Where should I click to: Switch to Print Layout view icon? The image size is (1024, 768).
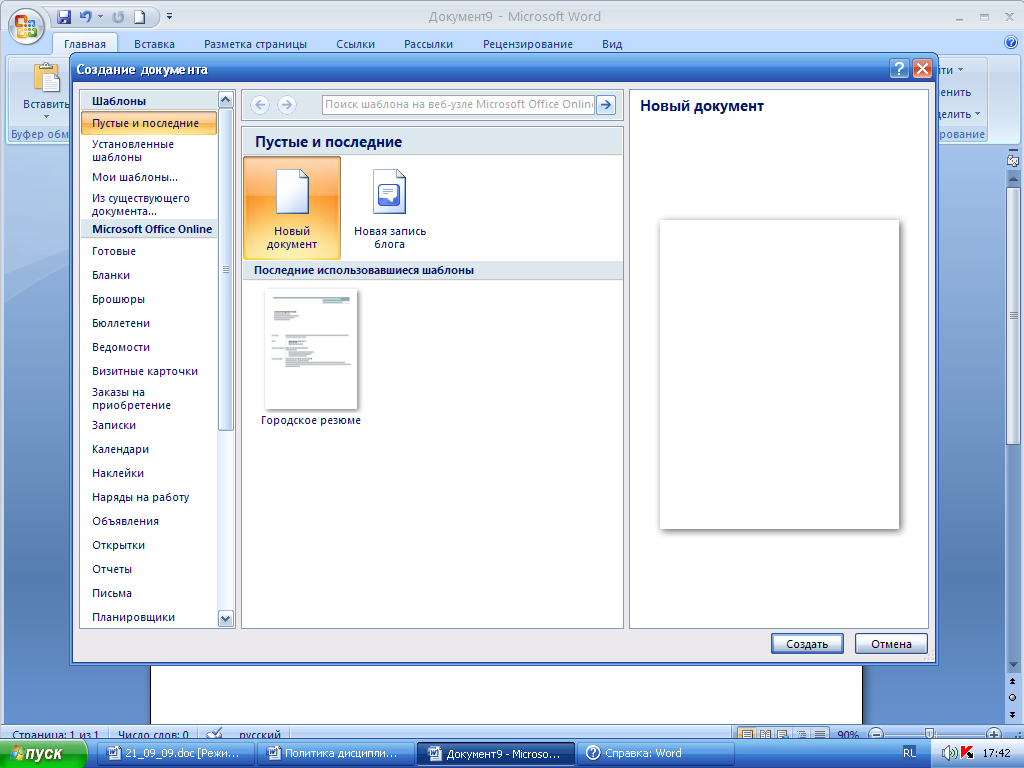tap(747, 735)
